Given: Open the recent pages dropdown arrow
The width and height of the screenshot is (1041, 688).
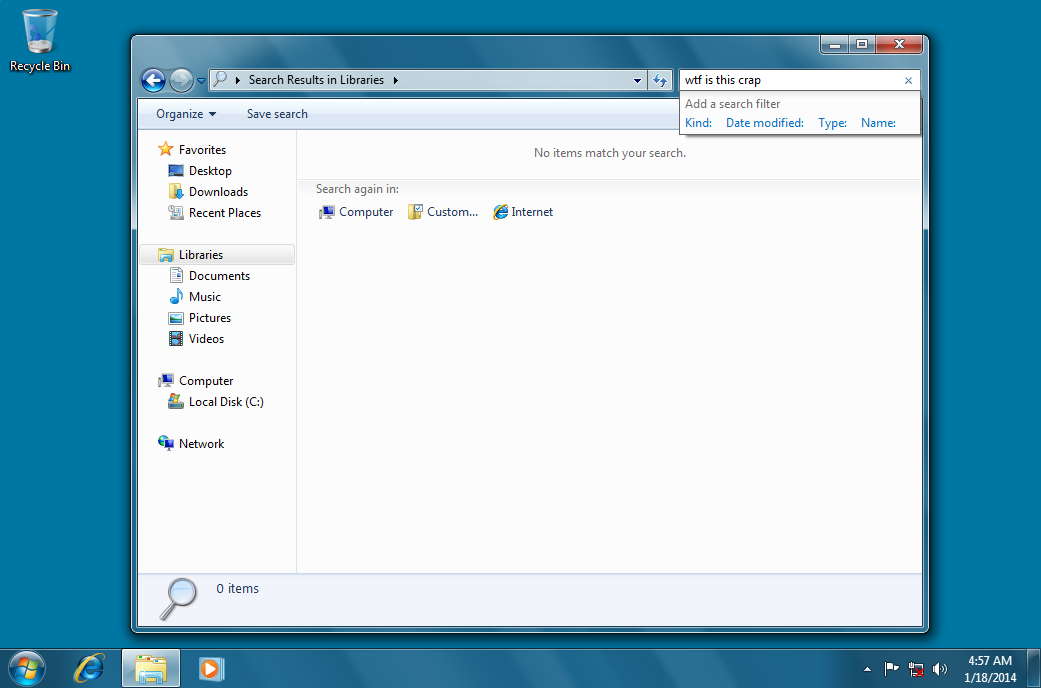Looking at the screenshot, I should pyautogui.click(x=201, y=81).
